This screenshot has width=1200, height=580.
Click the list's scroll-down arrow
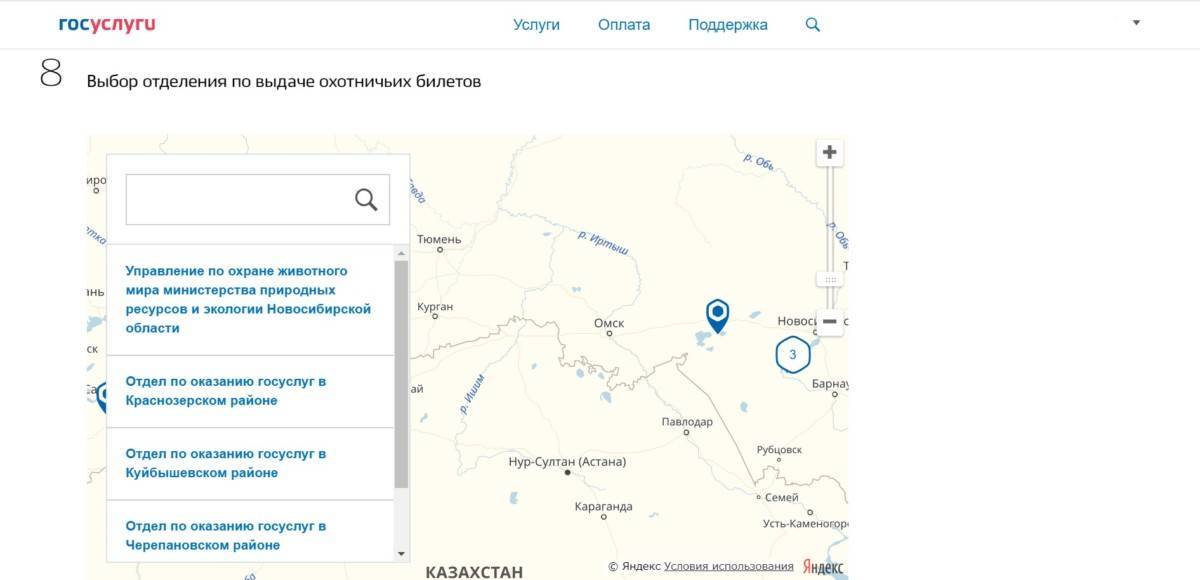(402, 553)
